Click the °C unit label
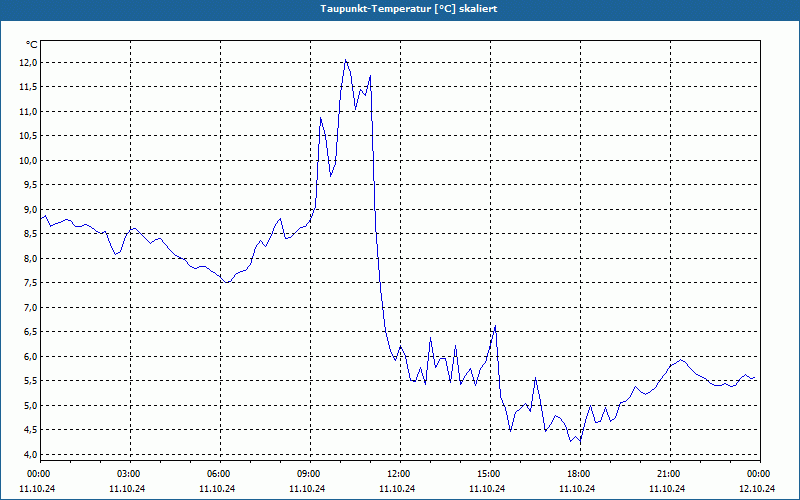Viewport: 800px width, 500px height. click(x=32, y=45)
